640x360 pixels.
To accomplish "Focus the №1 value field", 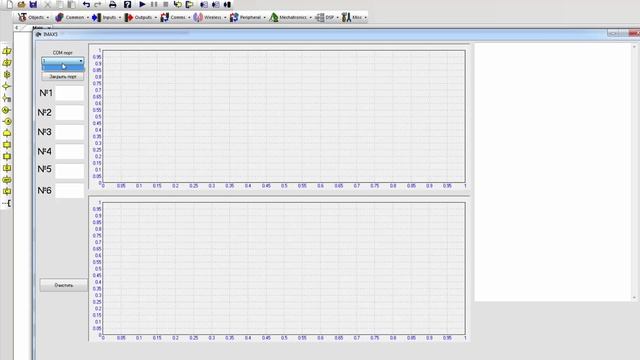I will point(69,93).
